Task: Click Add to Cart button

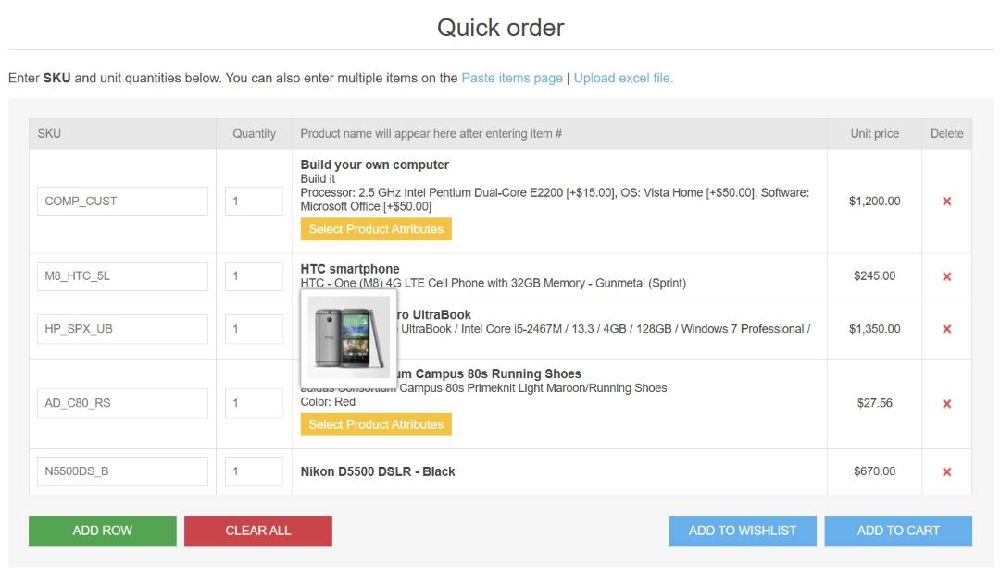Action: [897, 531]
